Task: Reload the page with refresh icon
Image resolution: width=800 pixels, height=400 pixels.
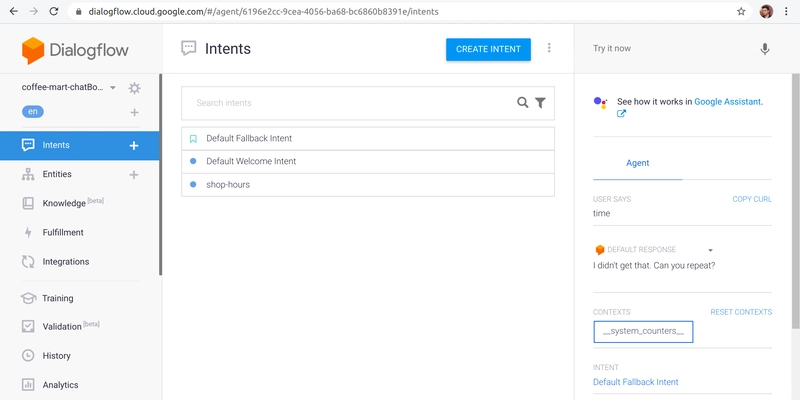Action: pos(54,11)
